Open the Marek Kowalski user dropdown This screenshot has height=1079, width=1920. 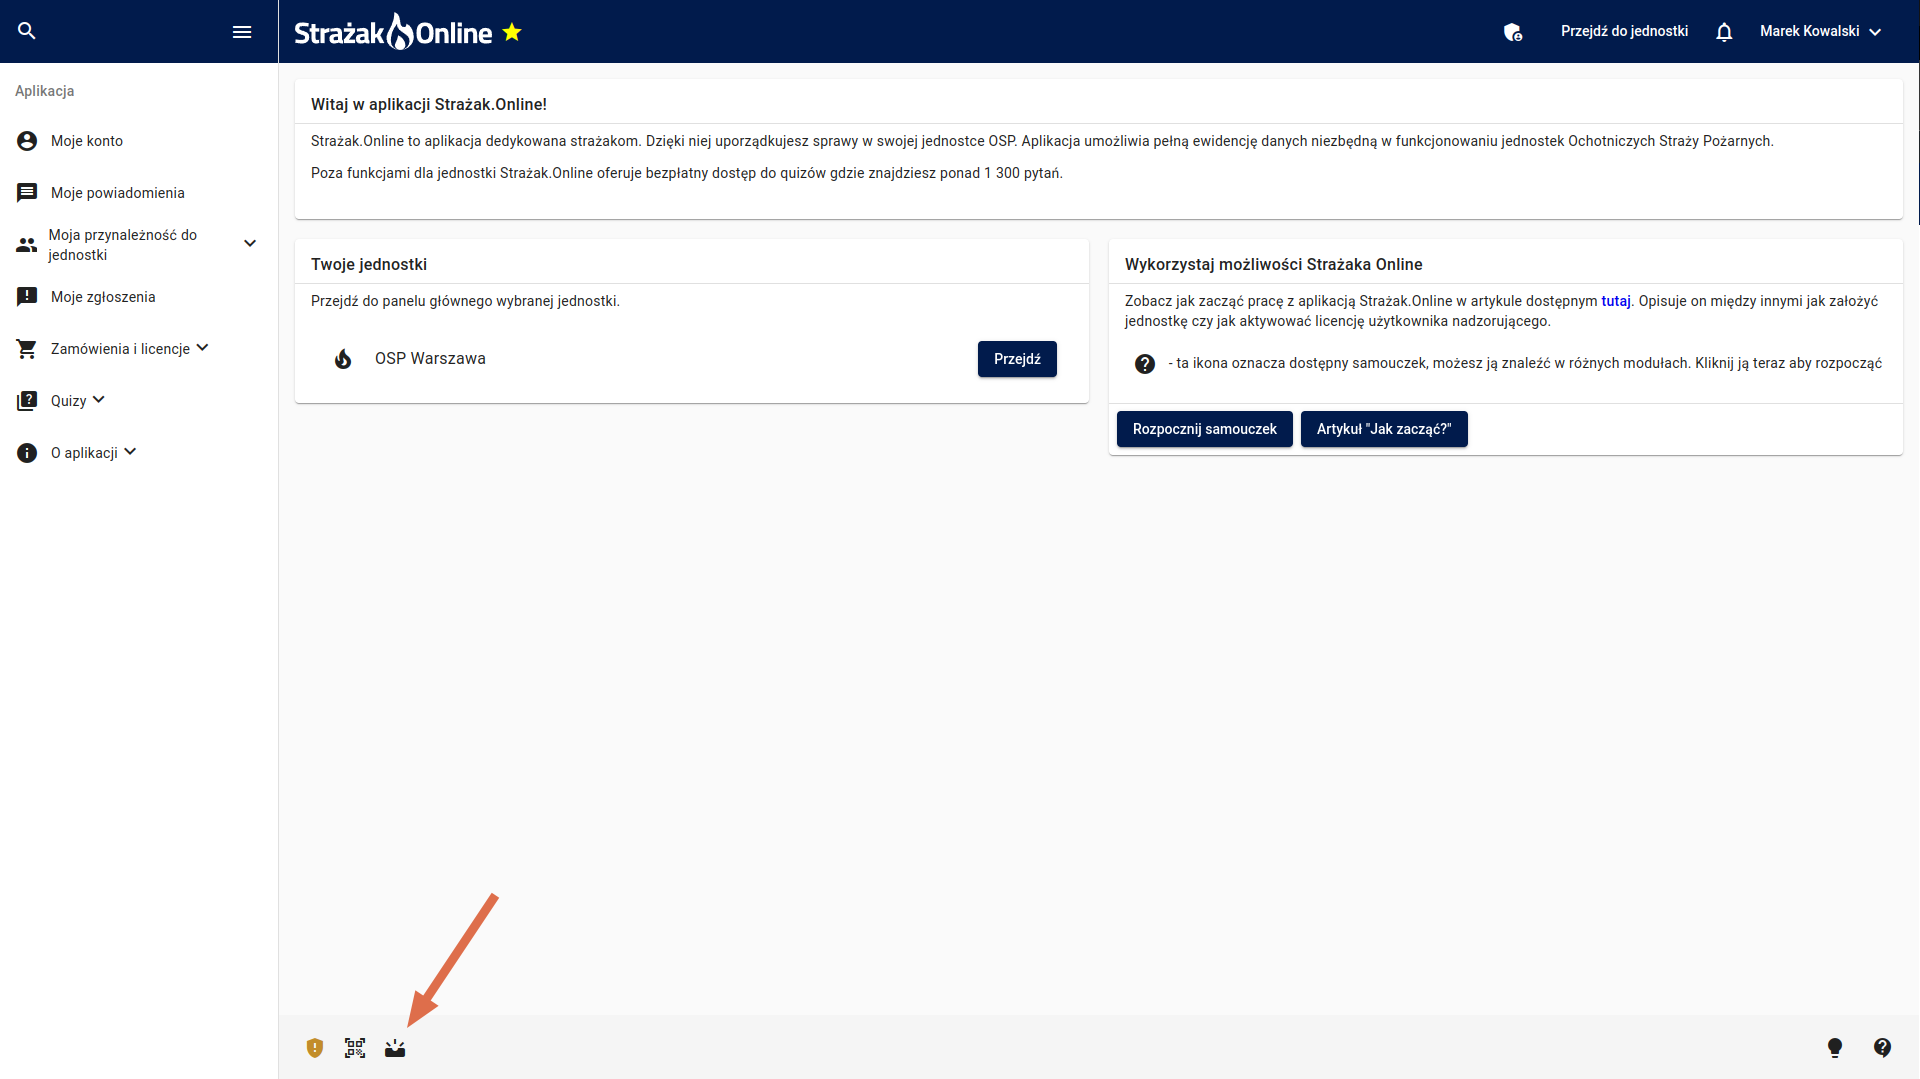coord(1821,32)
